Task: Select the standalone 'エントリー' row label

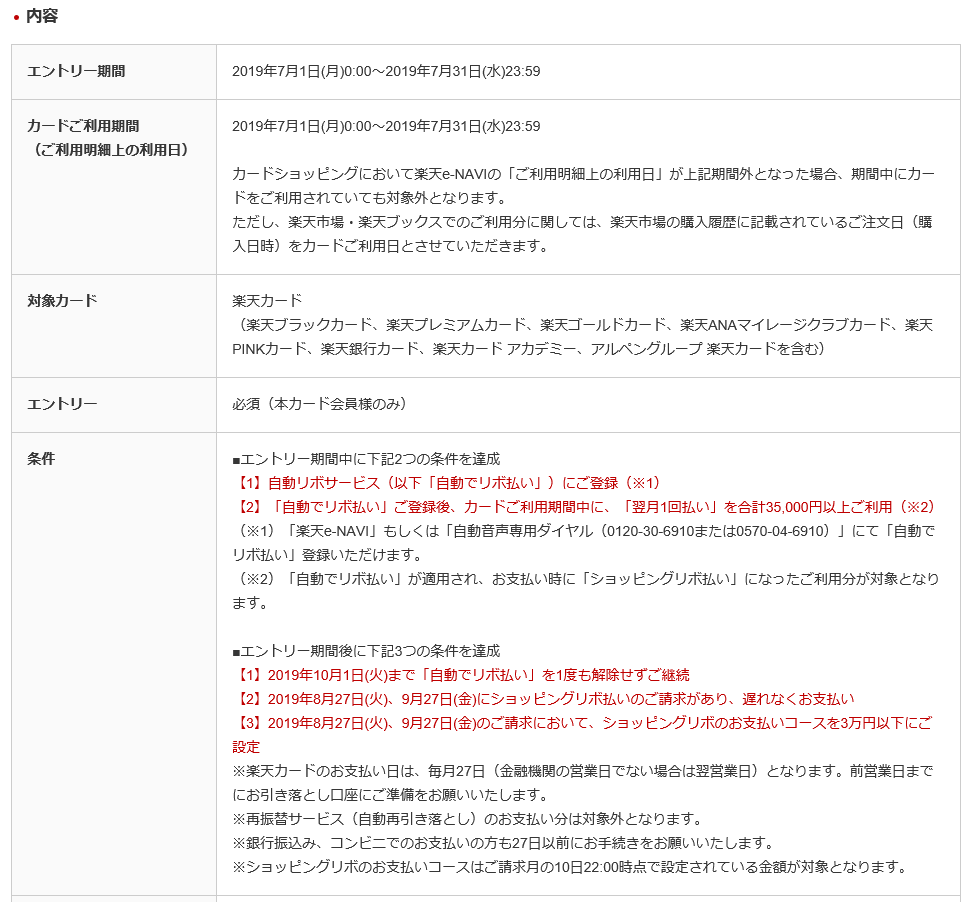Action: click(62, 404)
